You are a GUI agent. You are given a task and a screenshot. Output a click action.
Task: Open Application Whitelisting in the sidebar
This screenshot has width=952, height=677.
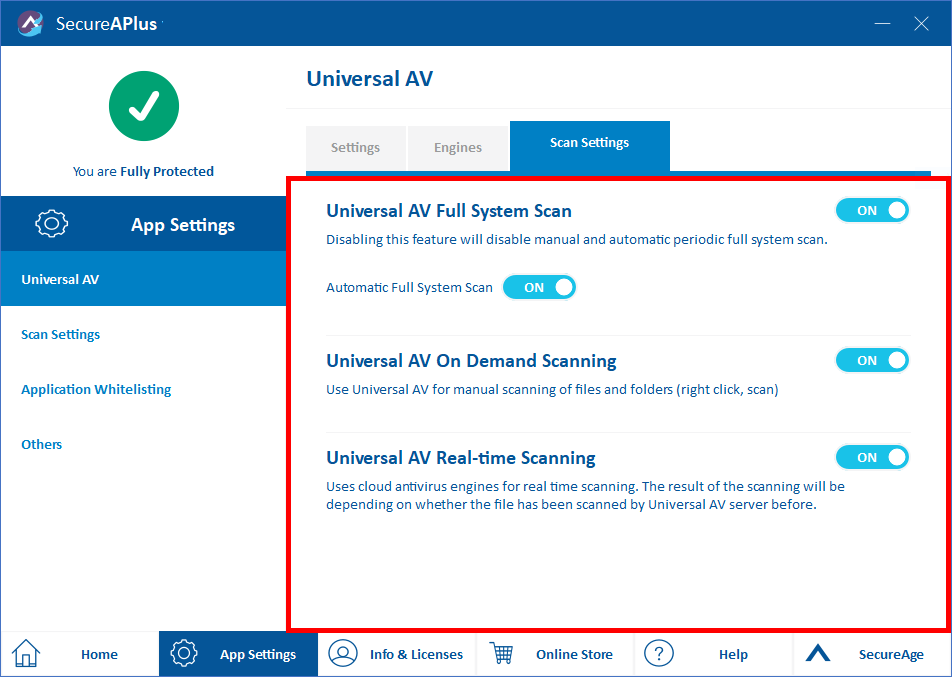pyautogui.click(x=96, y=389)
